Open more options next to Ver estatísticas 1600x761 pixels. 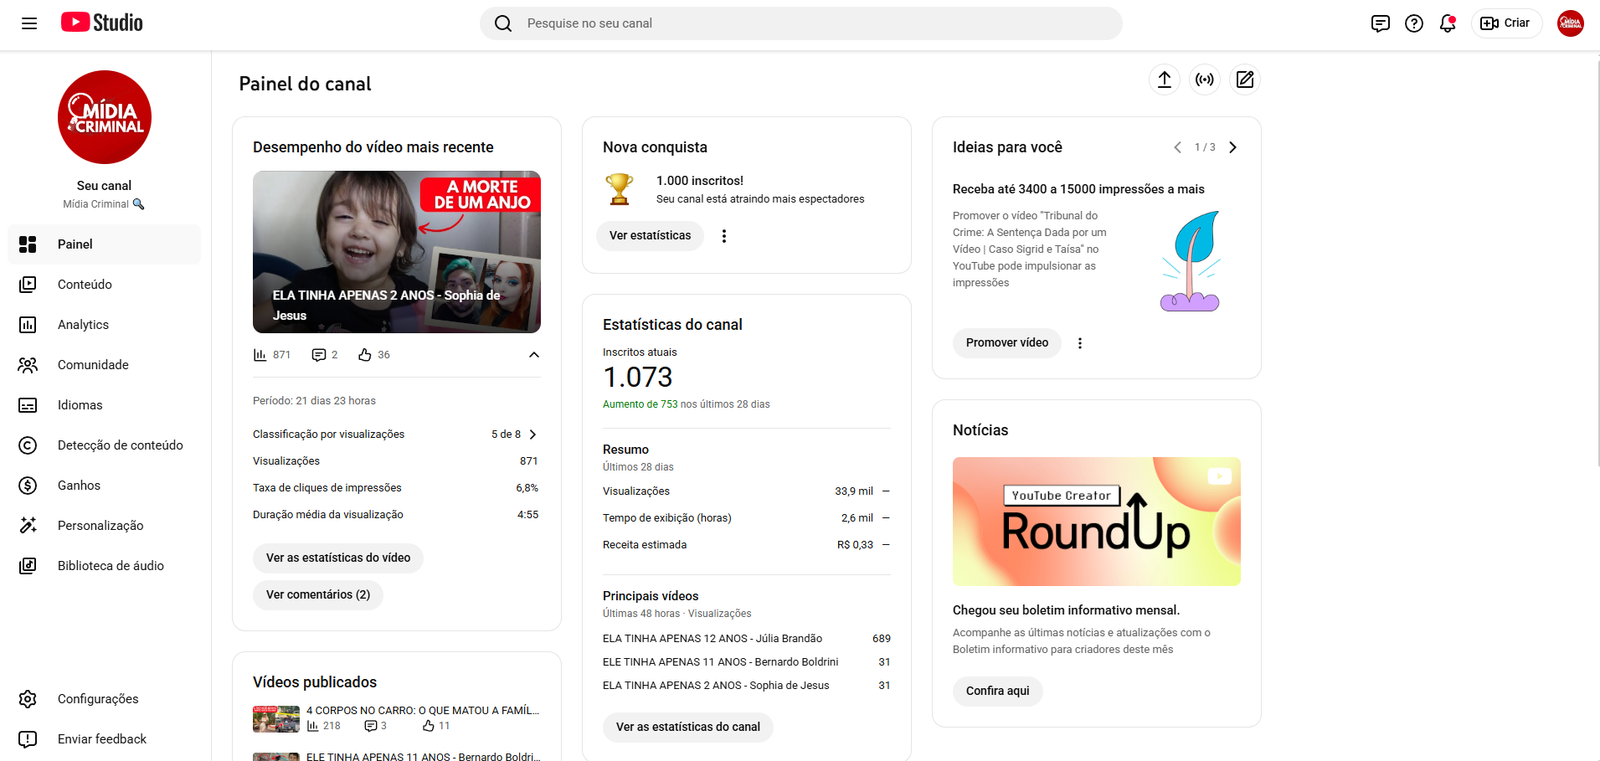click(x=724, y=236)
